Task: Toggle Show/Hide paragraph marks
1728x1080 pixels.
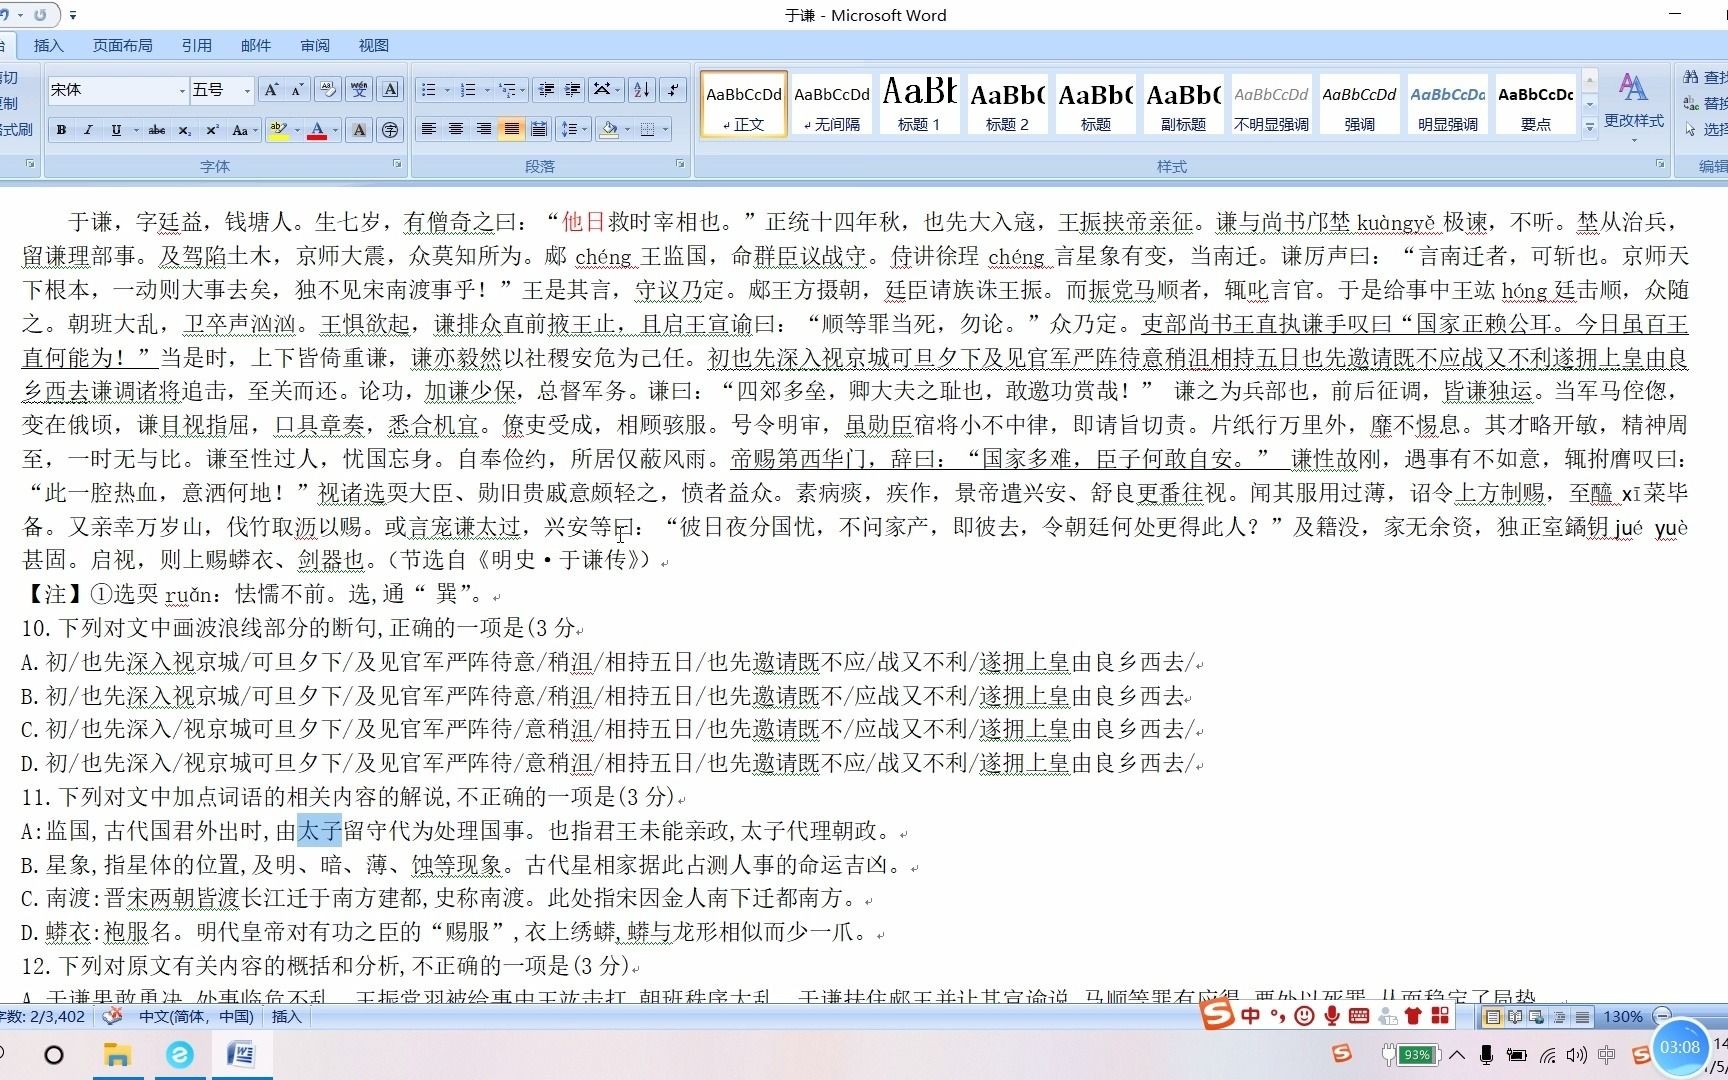Action: (x=674, y=90)
